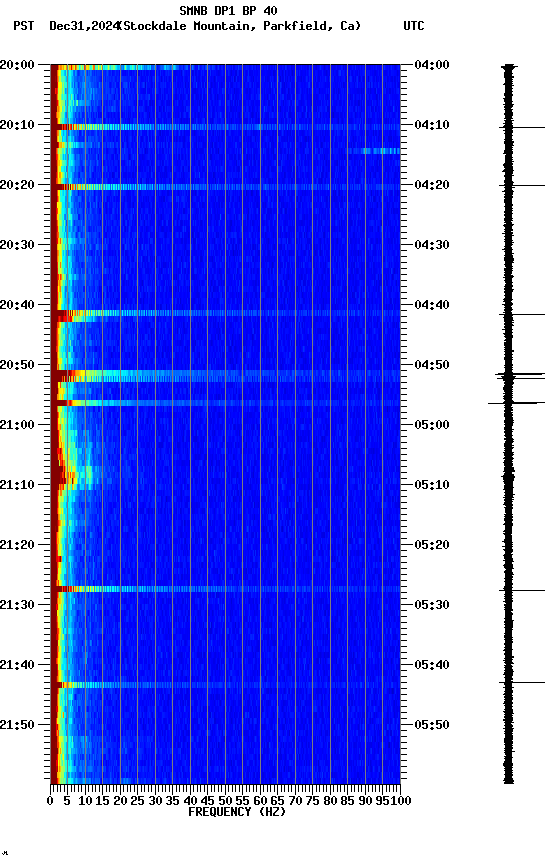Viewport: 552px width, 864px height.
Task: Click the '80' frequency axis label
Action: (x=330, y=801)
